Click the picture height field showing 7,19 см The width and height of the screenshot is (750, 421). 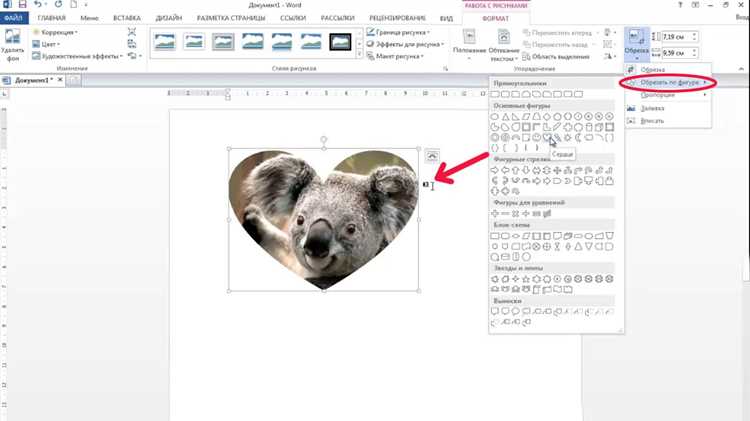pos(676,37)
